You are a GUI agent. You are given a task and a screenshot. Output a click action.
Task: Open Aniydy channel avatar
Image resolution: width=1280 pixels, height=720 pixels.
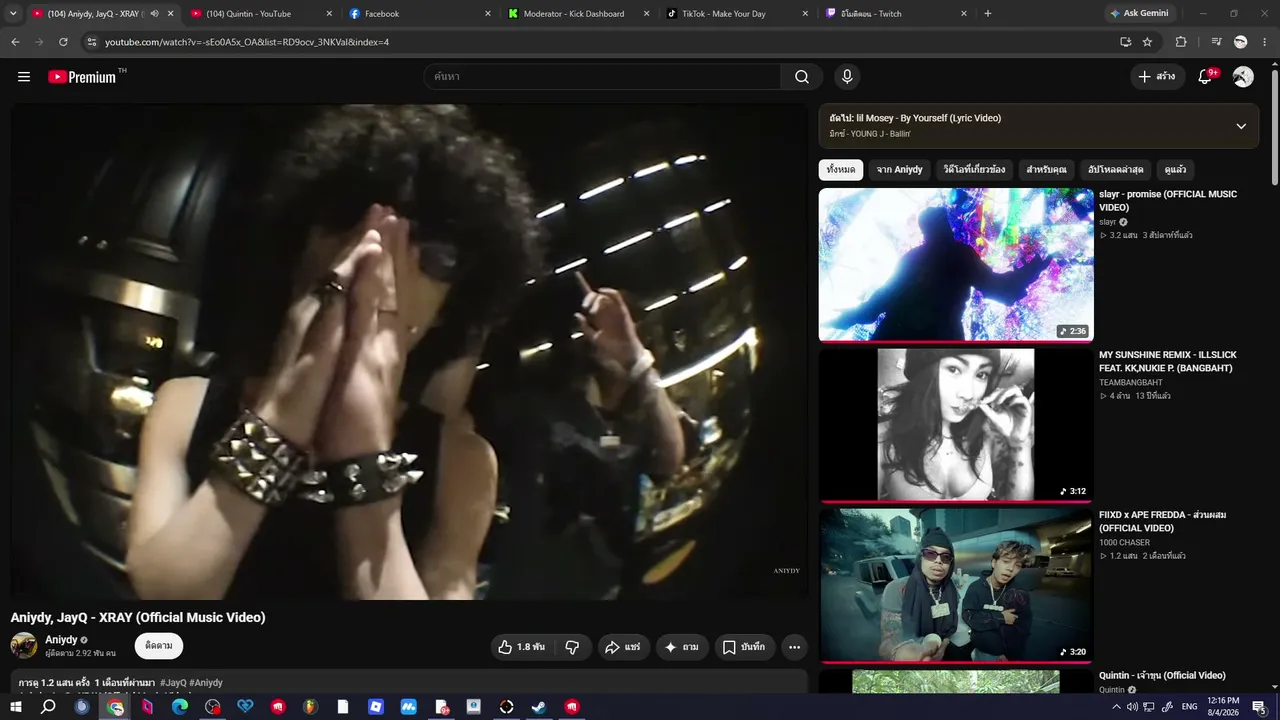(24, 645)
